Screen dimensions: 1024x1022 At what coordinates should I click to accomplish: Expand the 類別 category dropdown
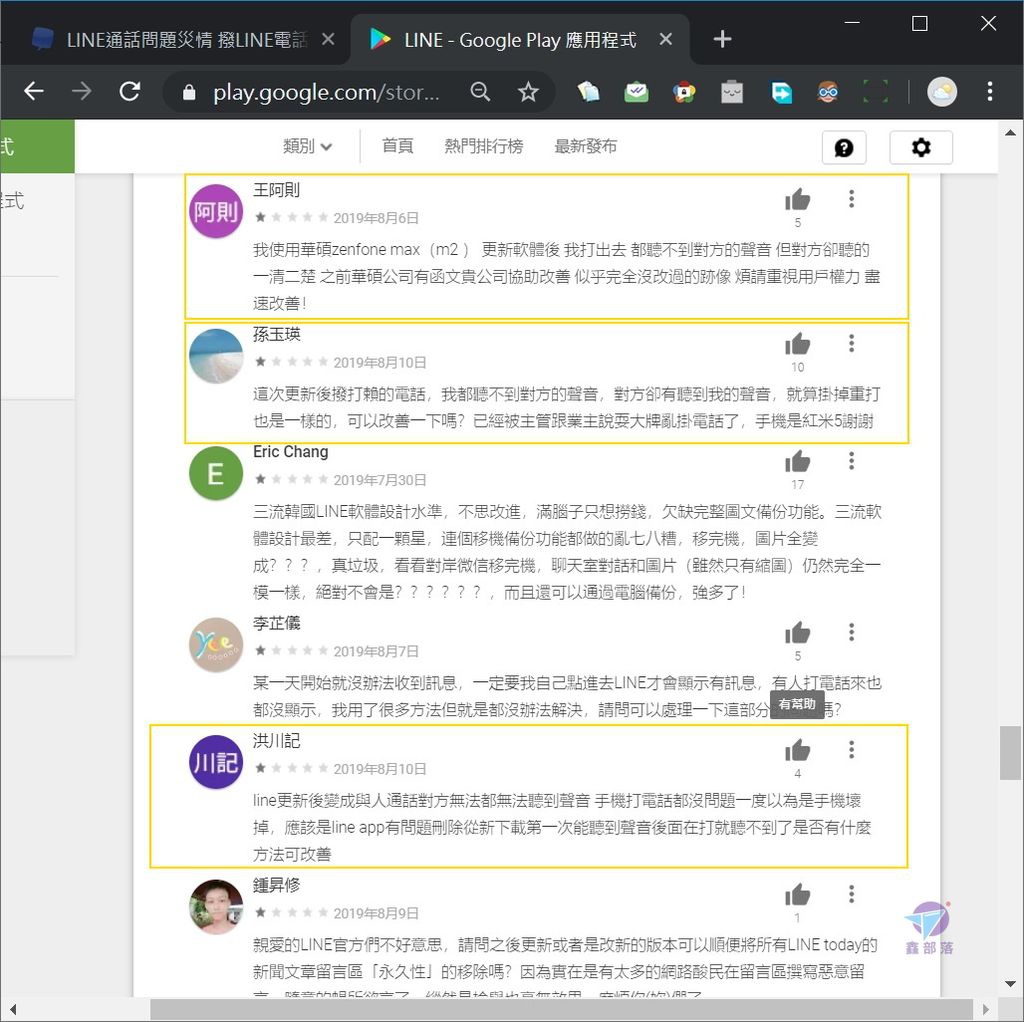click(x=308, y=146)
